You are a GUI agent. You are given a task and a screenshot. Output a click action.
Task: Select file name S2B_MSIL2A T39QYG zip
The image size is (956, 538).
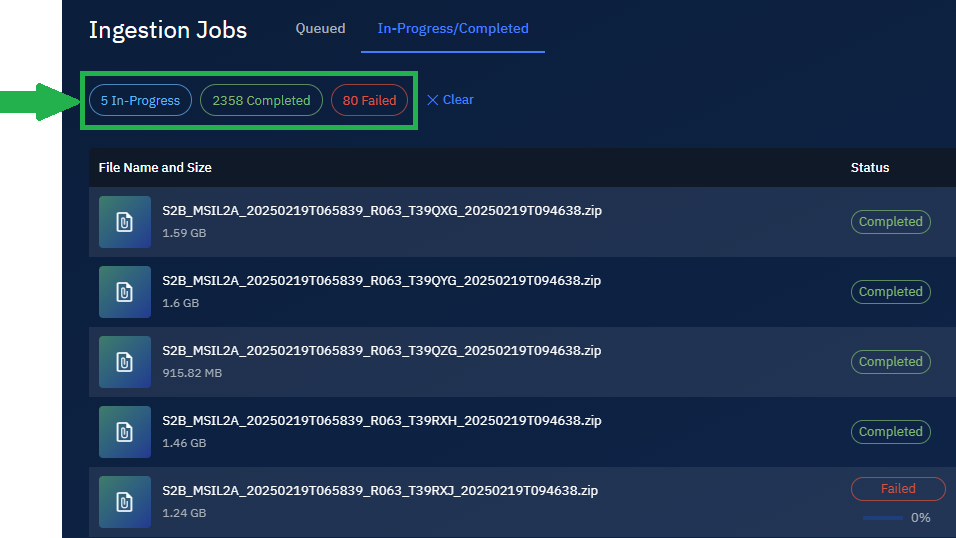[x=382, y=281]
